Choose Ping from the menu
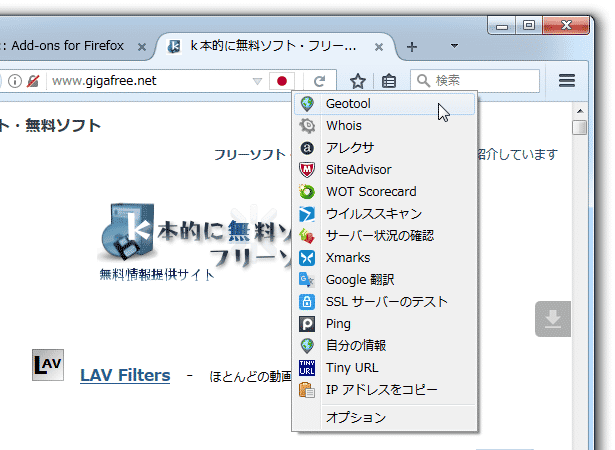 click(384, 324)
